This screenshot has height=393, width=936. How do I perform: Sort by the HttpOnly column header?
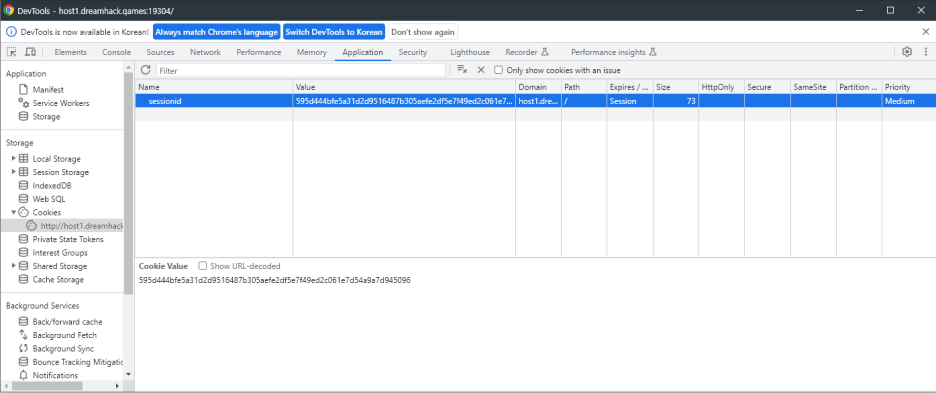[722, 87]
